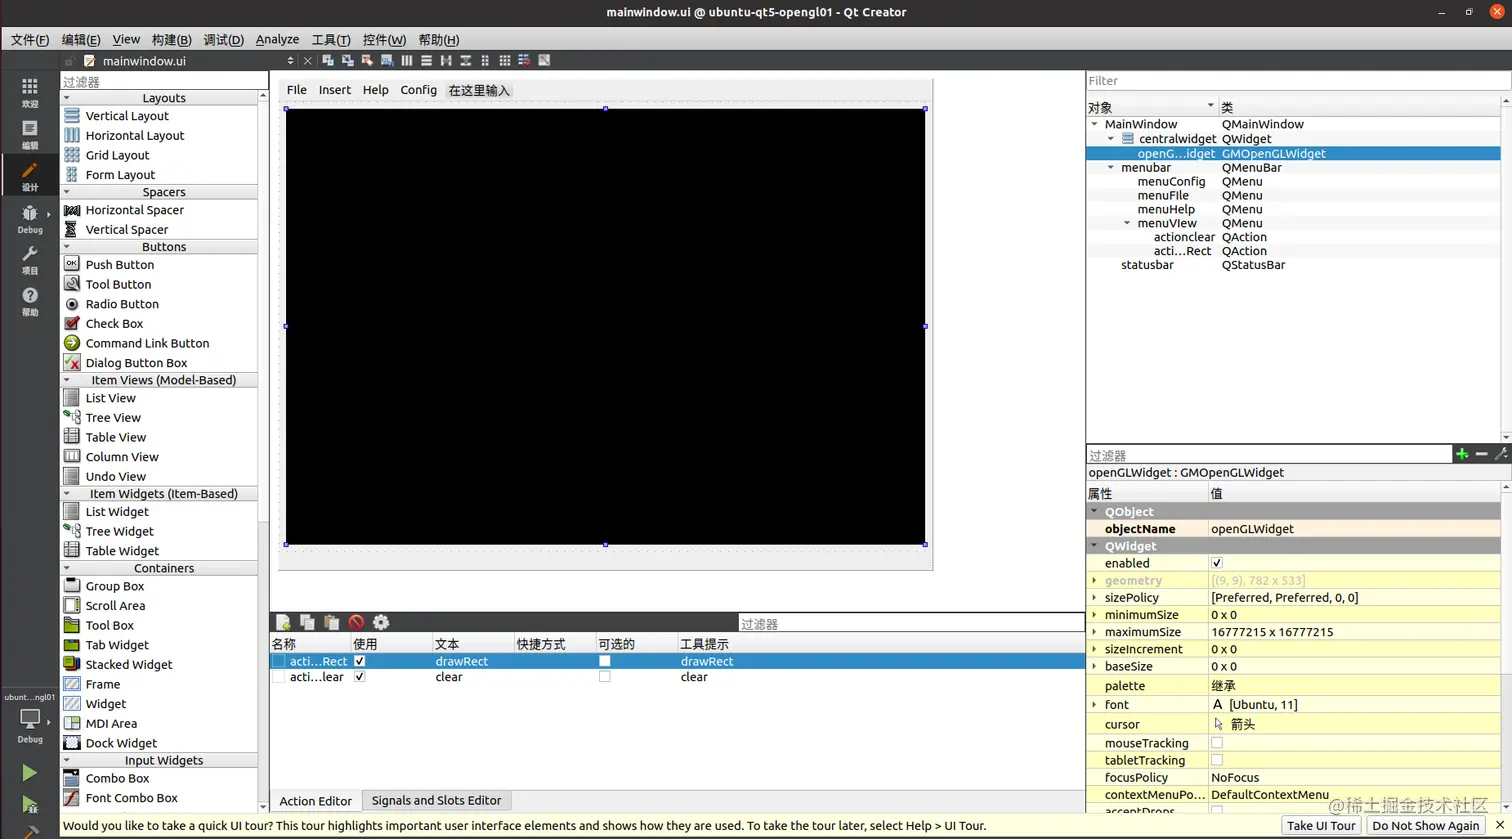Open property editor wrench settings icon
The image size is (1512, 839).
[x=1501, y=454]
